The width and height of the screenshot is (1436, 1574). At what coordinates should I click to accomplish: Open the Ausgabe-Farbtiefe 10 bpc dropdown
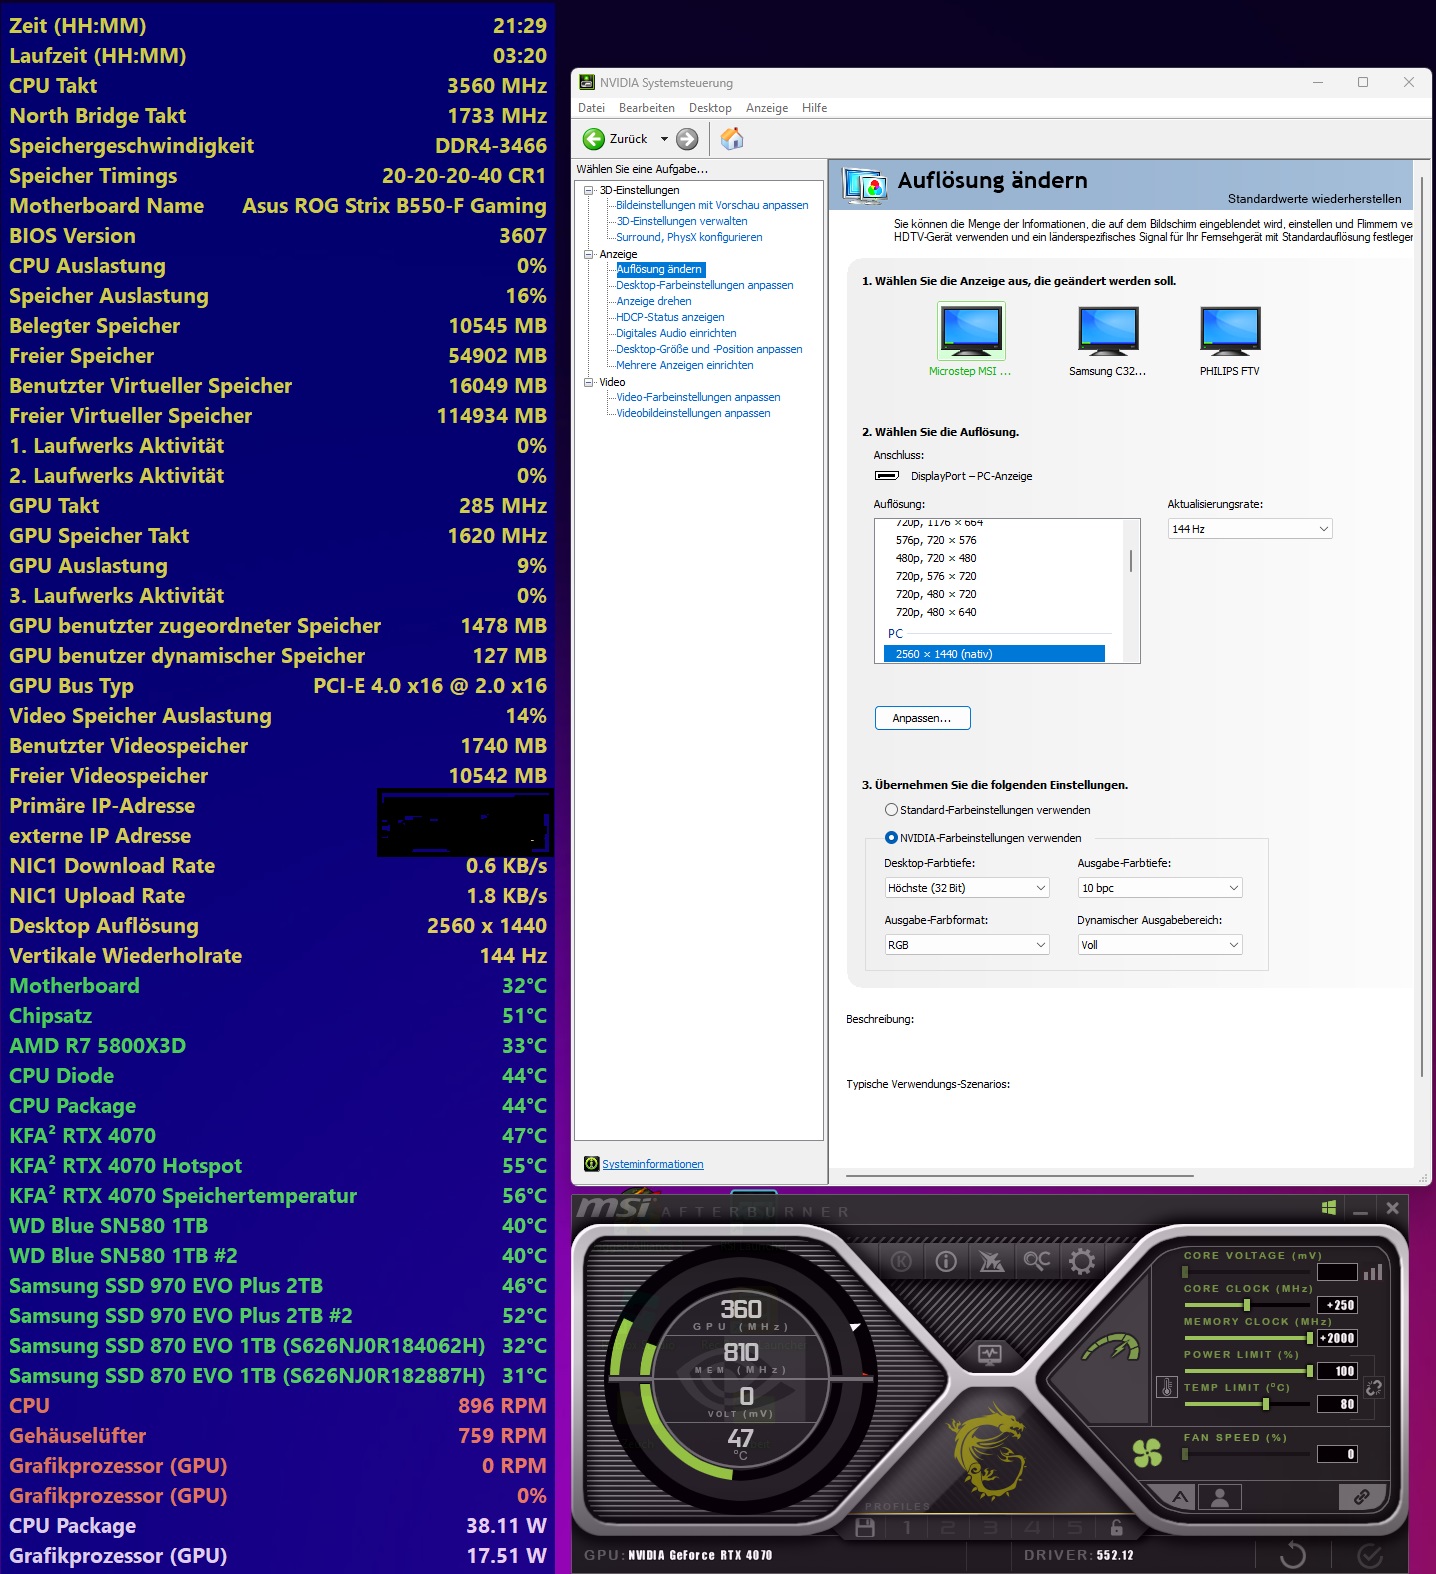[1160, 888]
